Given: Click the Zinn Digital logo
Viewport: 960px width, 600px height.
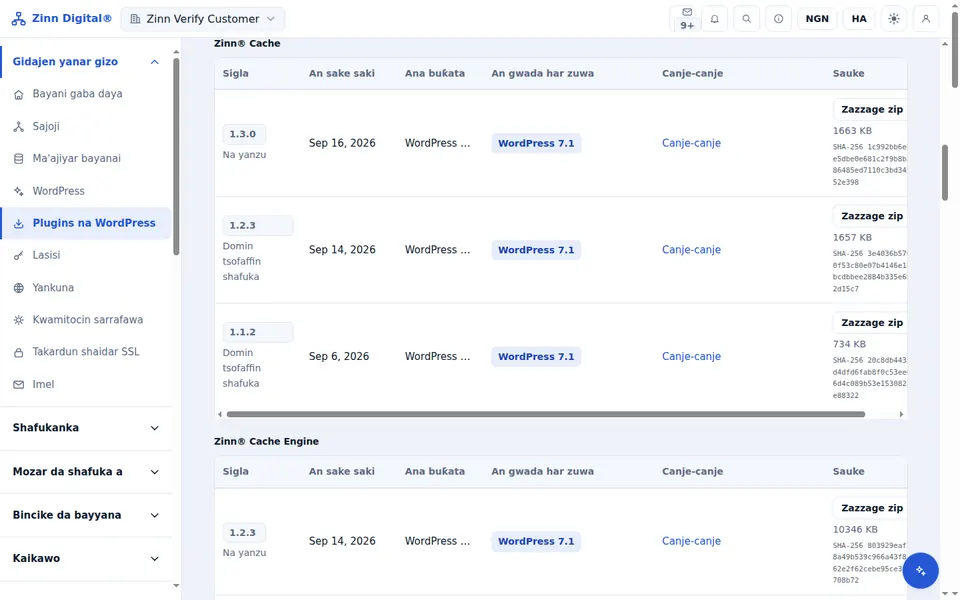Looking at the screenshot, I should click(x=61, y=18).
